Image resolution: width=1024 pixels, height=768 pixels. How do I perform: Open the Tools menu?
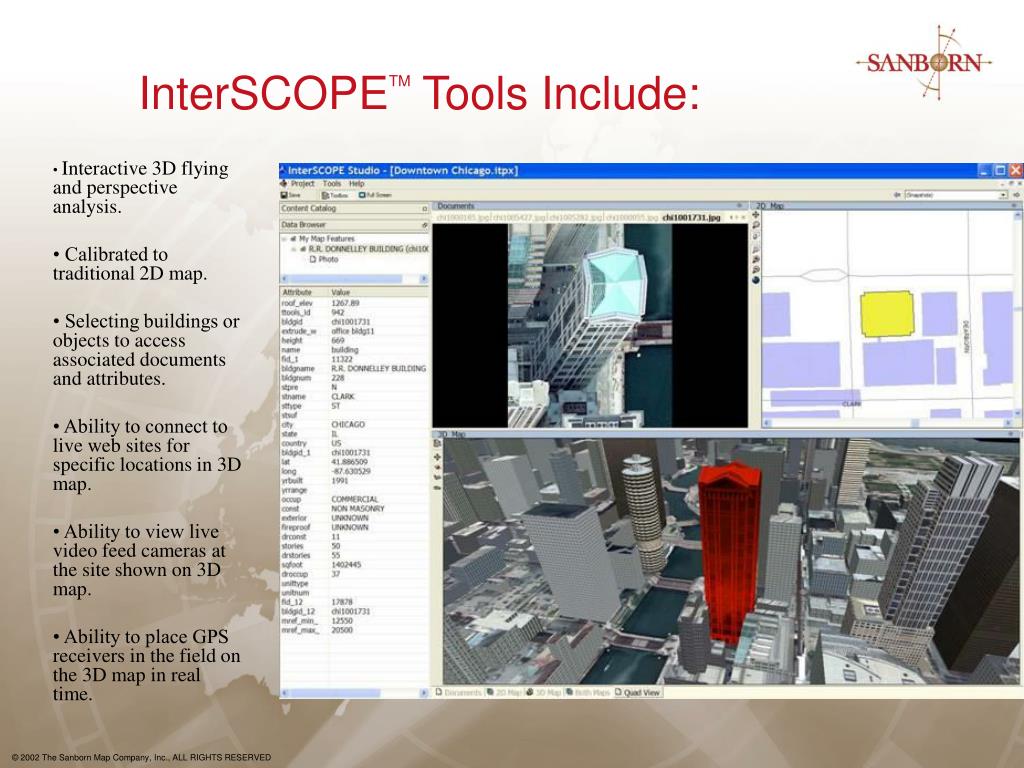(332, 184)
